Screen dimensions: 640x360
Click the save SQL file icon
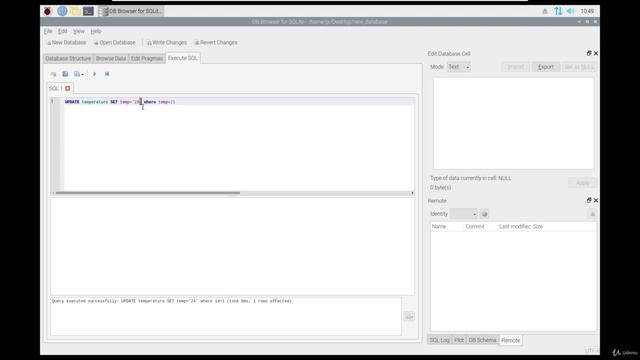click(x=77, y=74)
